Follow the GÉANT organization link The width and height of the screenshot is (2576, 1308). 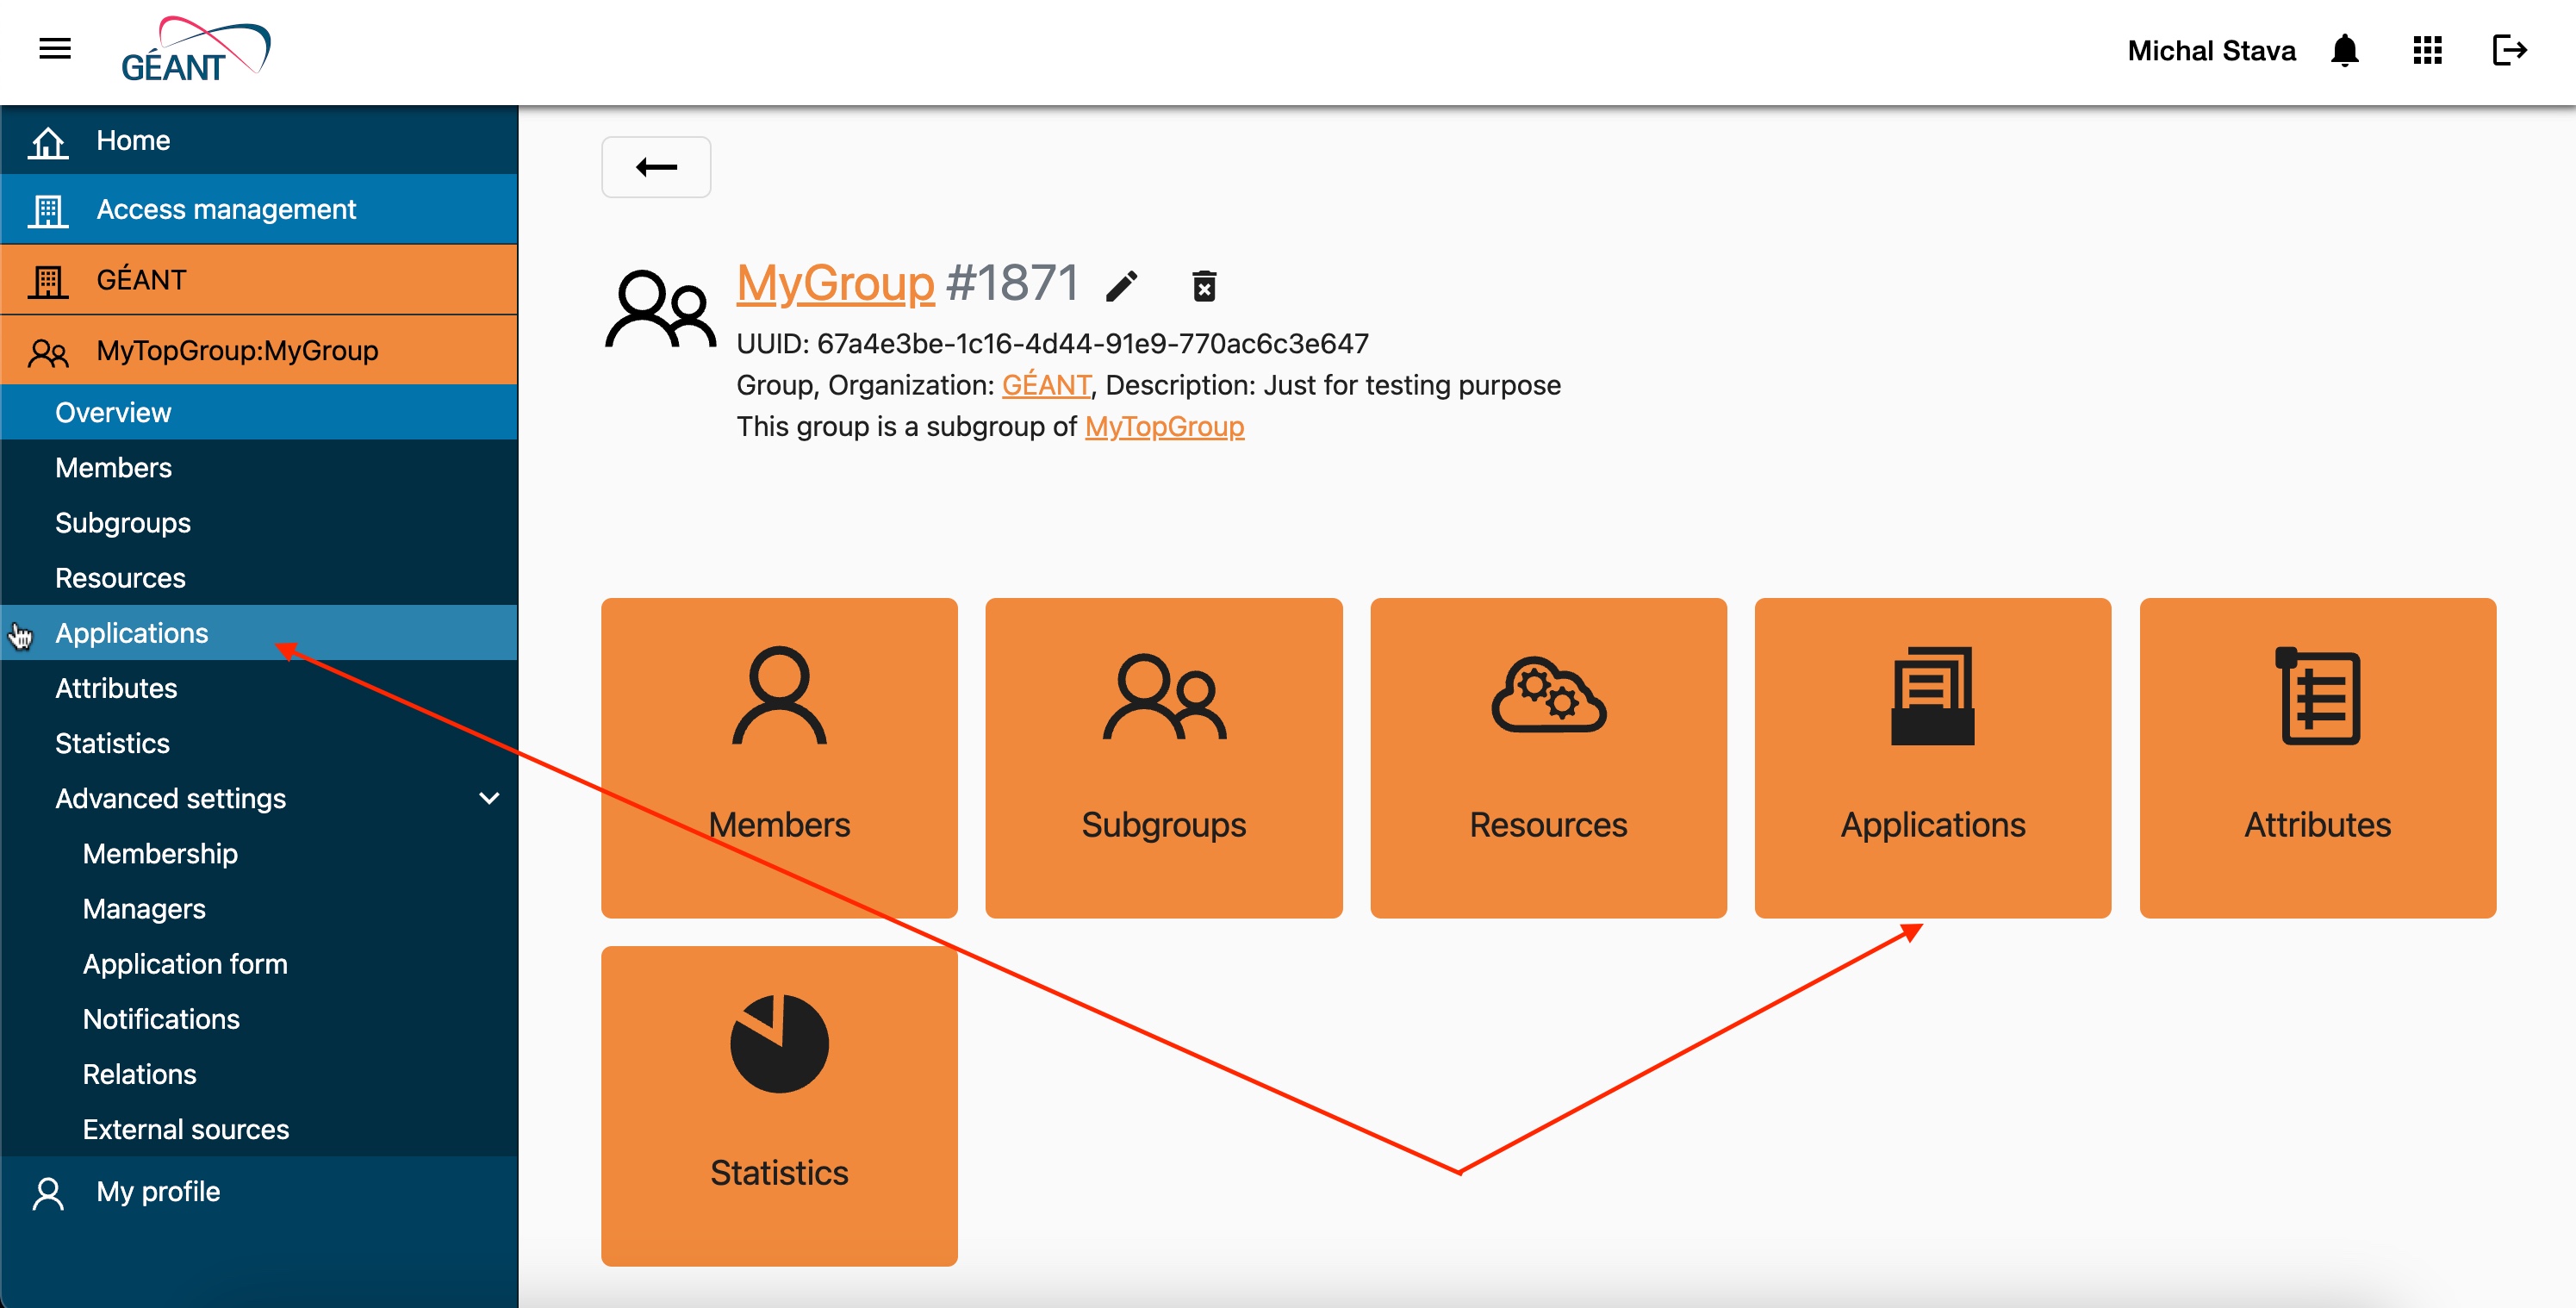(1046, 384)
